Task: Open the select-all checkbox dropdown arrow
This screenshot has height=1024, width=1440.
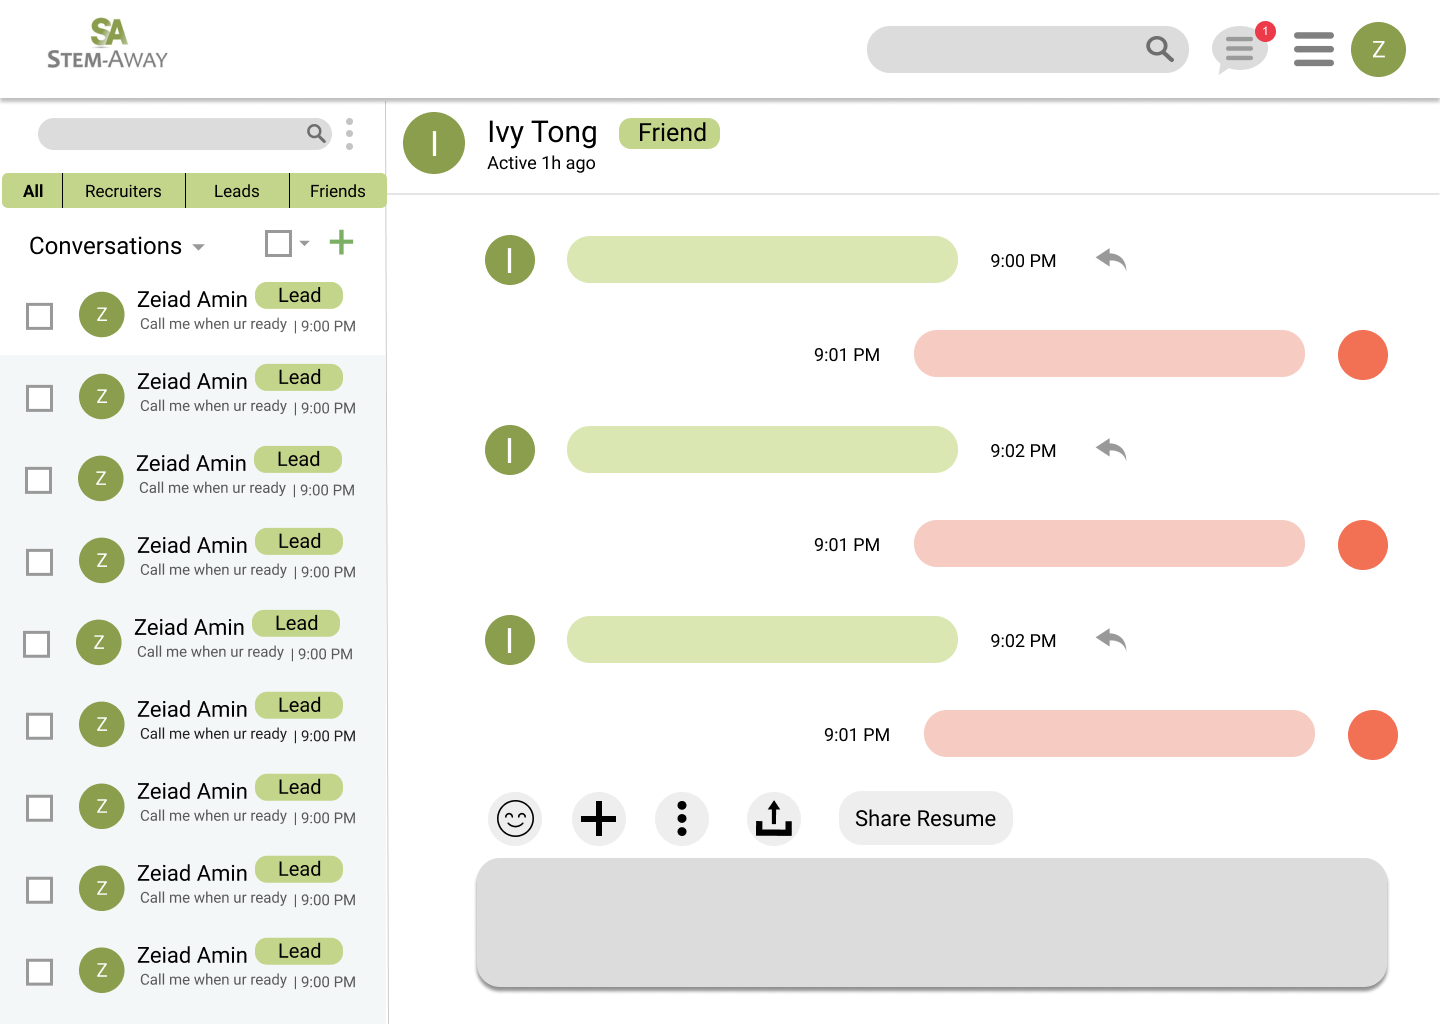Action: pyautogui.click(x=305, y=243)
